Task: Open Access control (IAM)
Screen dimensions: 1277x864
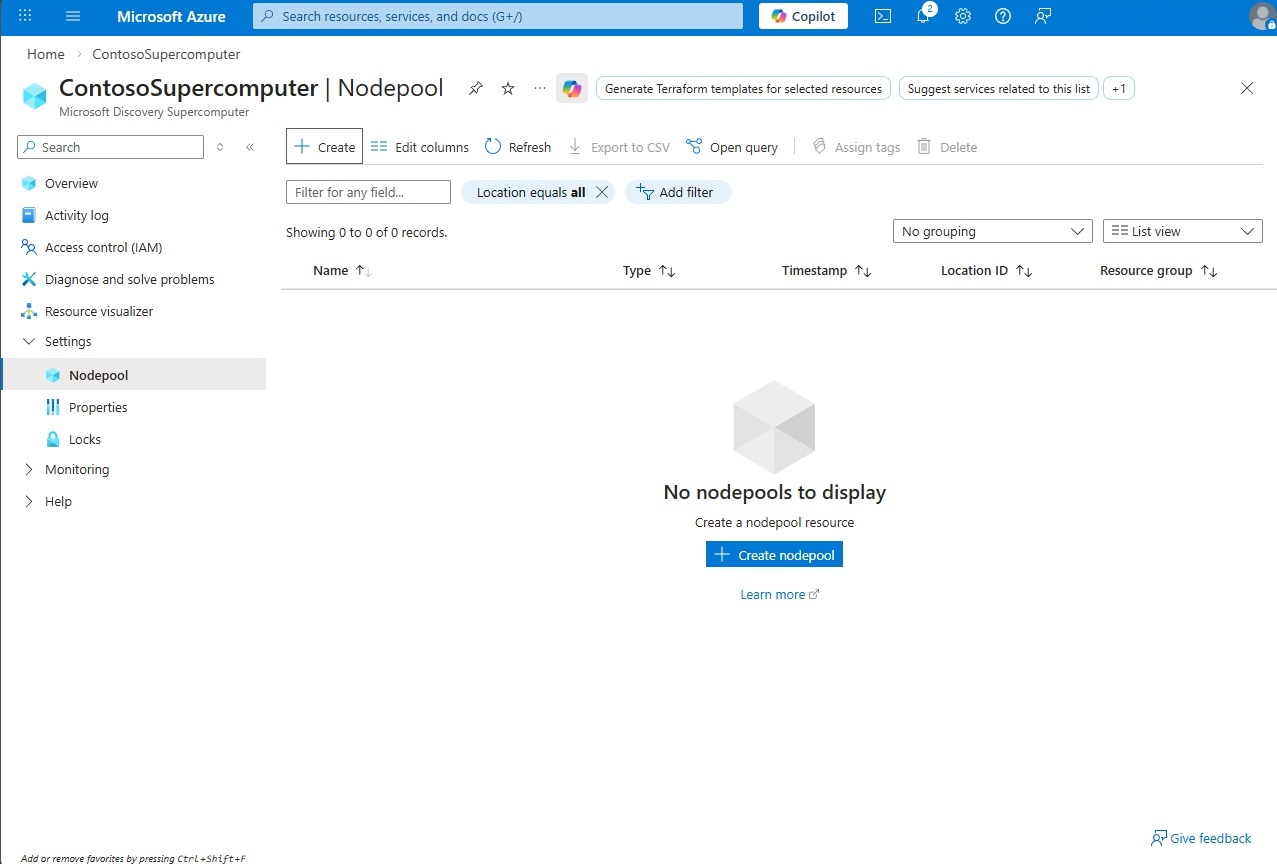Action: click(103, 247)
